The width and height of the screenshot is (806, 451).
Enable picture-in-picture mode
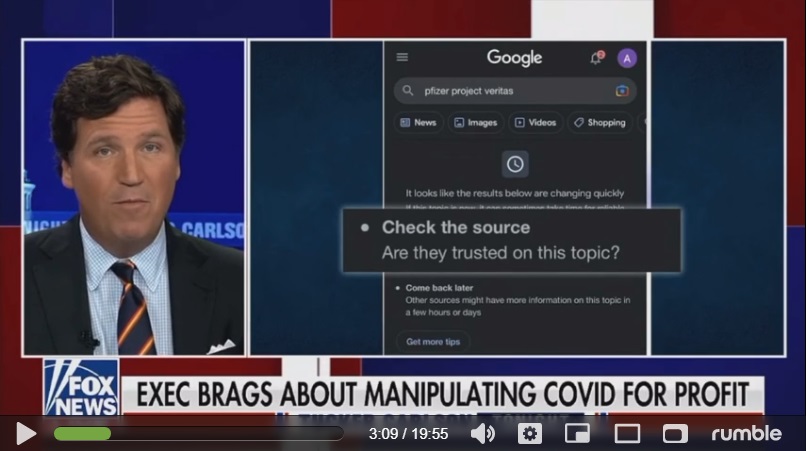(577, 434)
